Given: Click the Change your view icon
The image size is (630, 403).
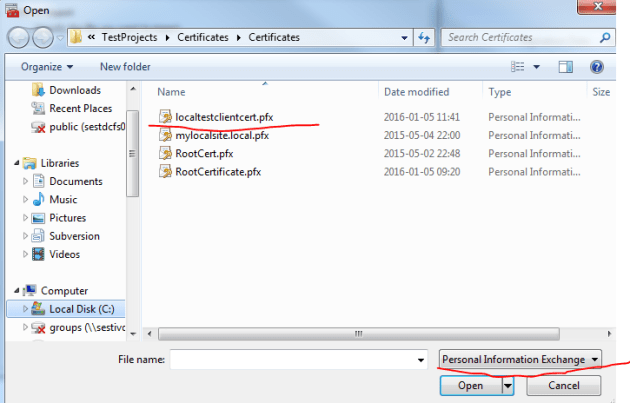Looking at the screenshot, I should pyautogui.click(x=518, y=67).
